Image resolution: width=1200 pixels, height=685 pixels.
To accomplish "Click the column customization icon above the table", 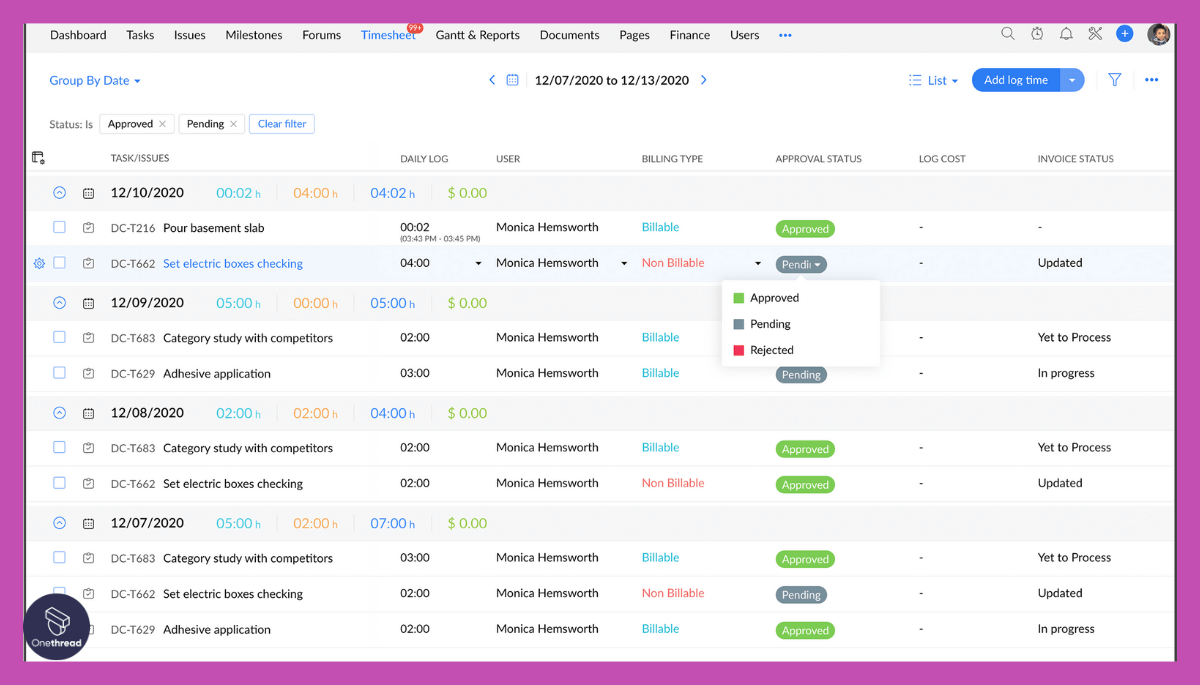I will [38, 157].
